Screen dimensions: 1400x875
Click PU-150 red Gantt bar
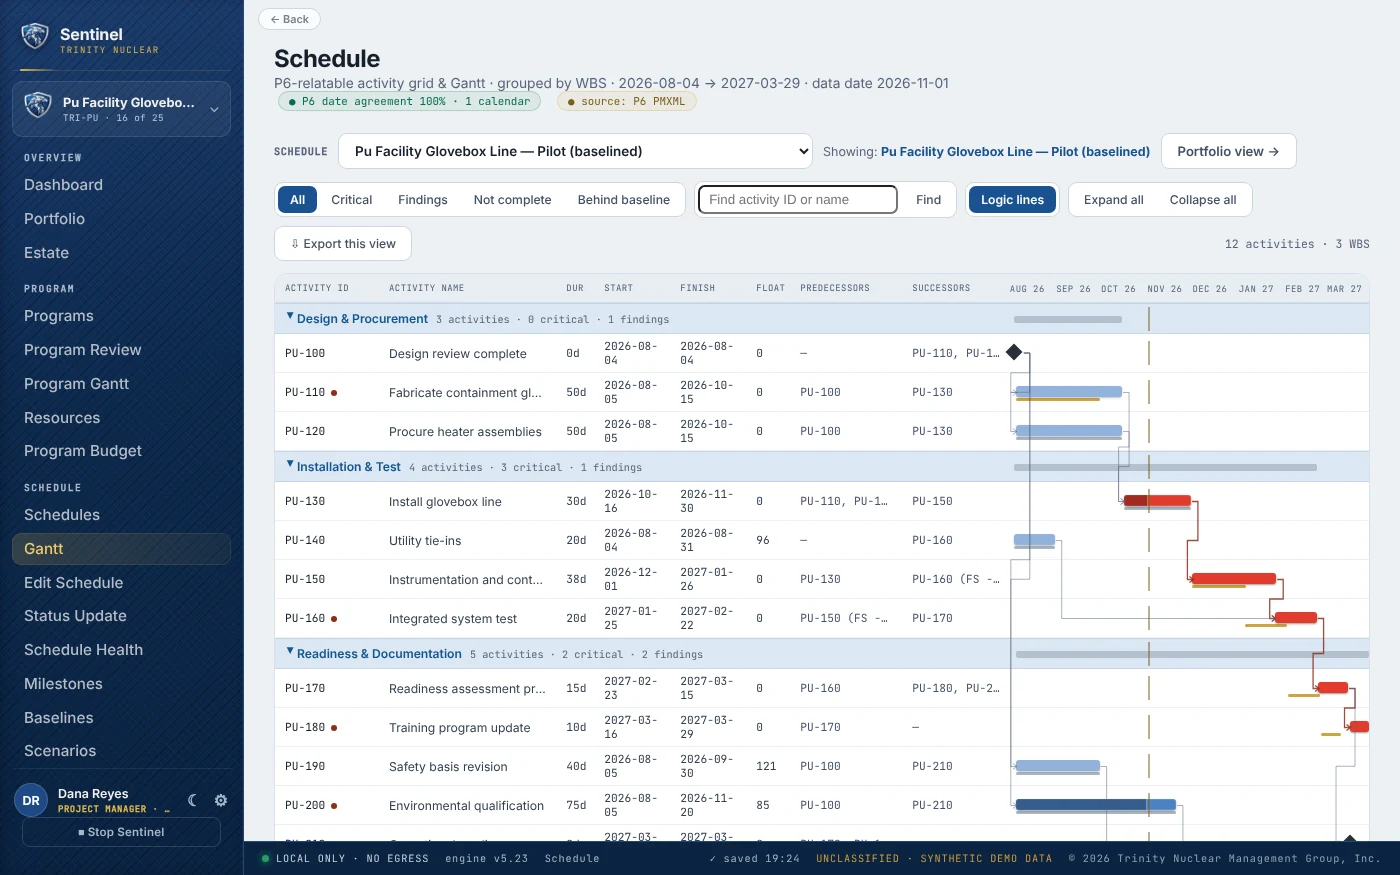click(1234, 578)
